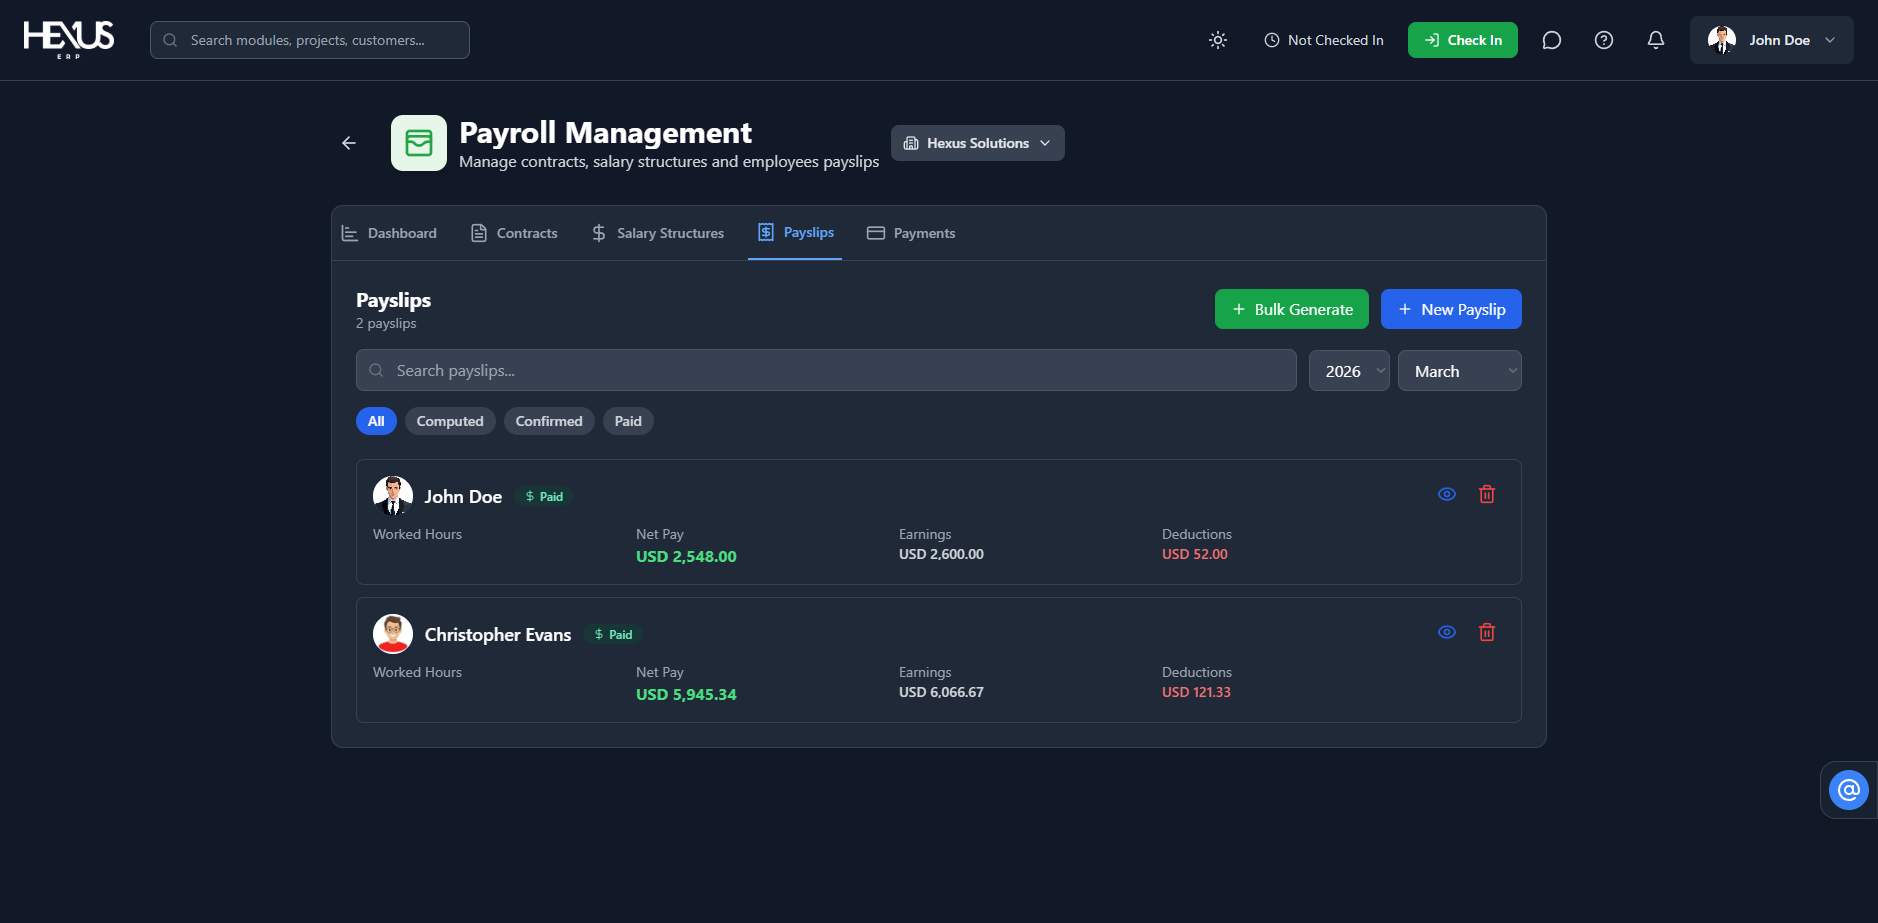Filter payslips by Computed status
The height and width of the screenshot is (923, 1878).
[450, 421]
